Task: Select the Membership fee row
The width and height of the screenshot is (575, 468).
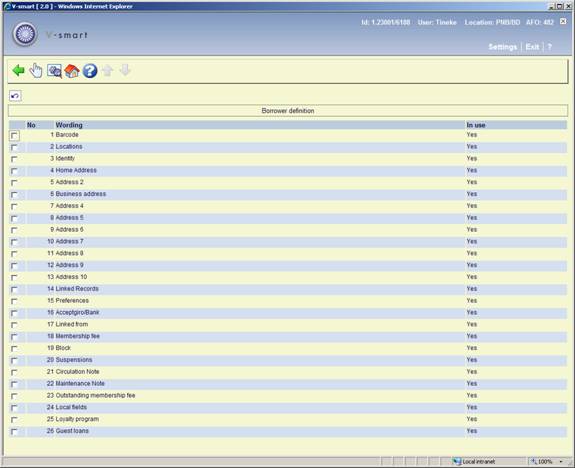Action: 288,336
